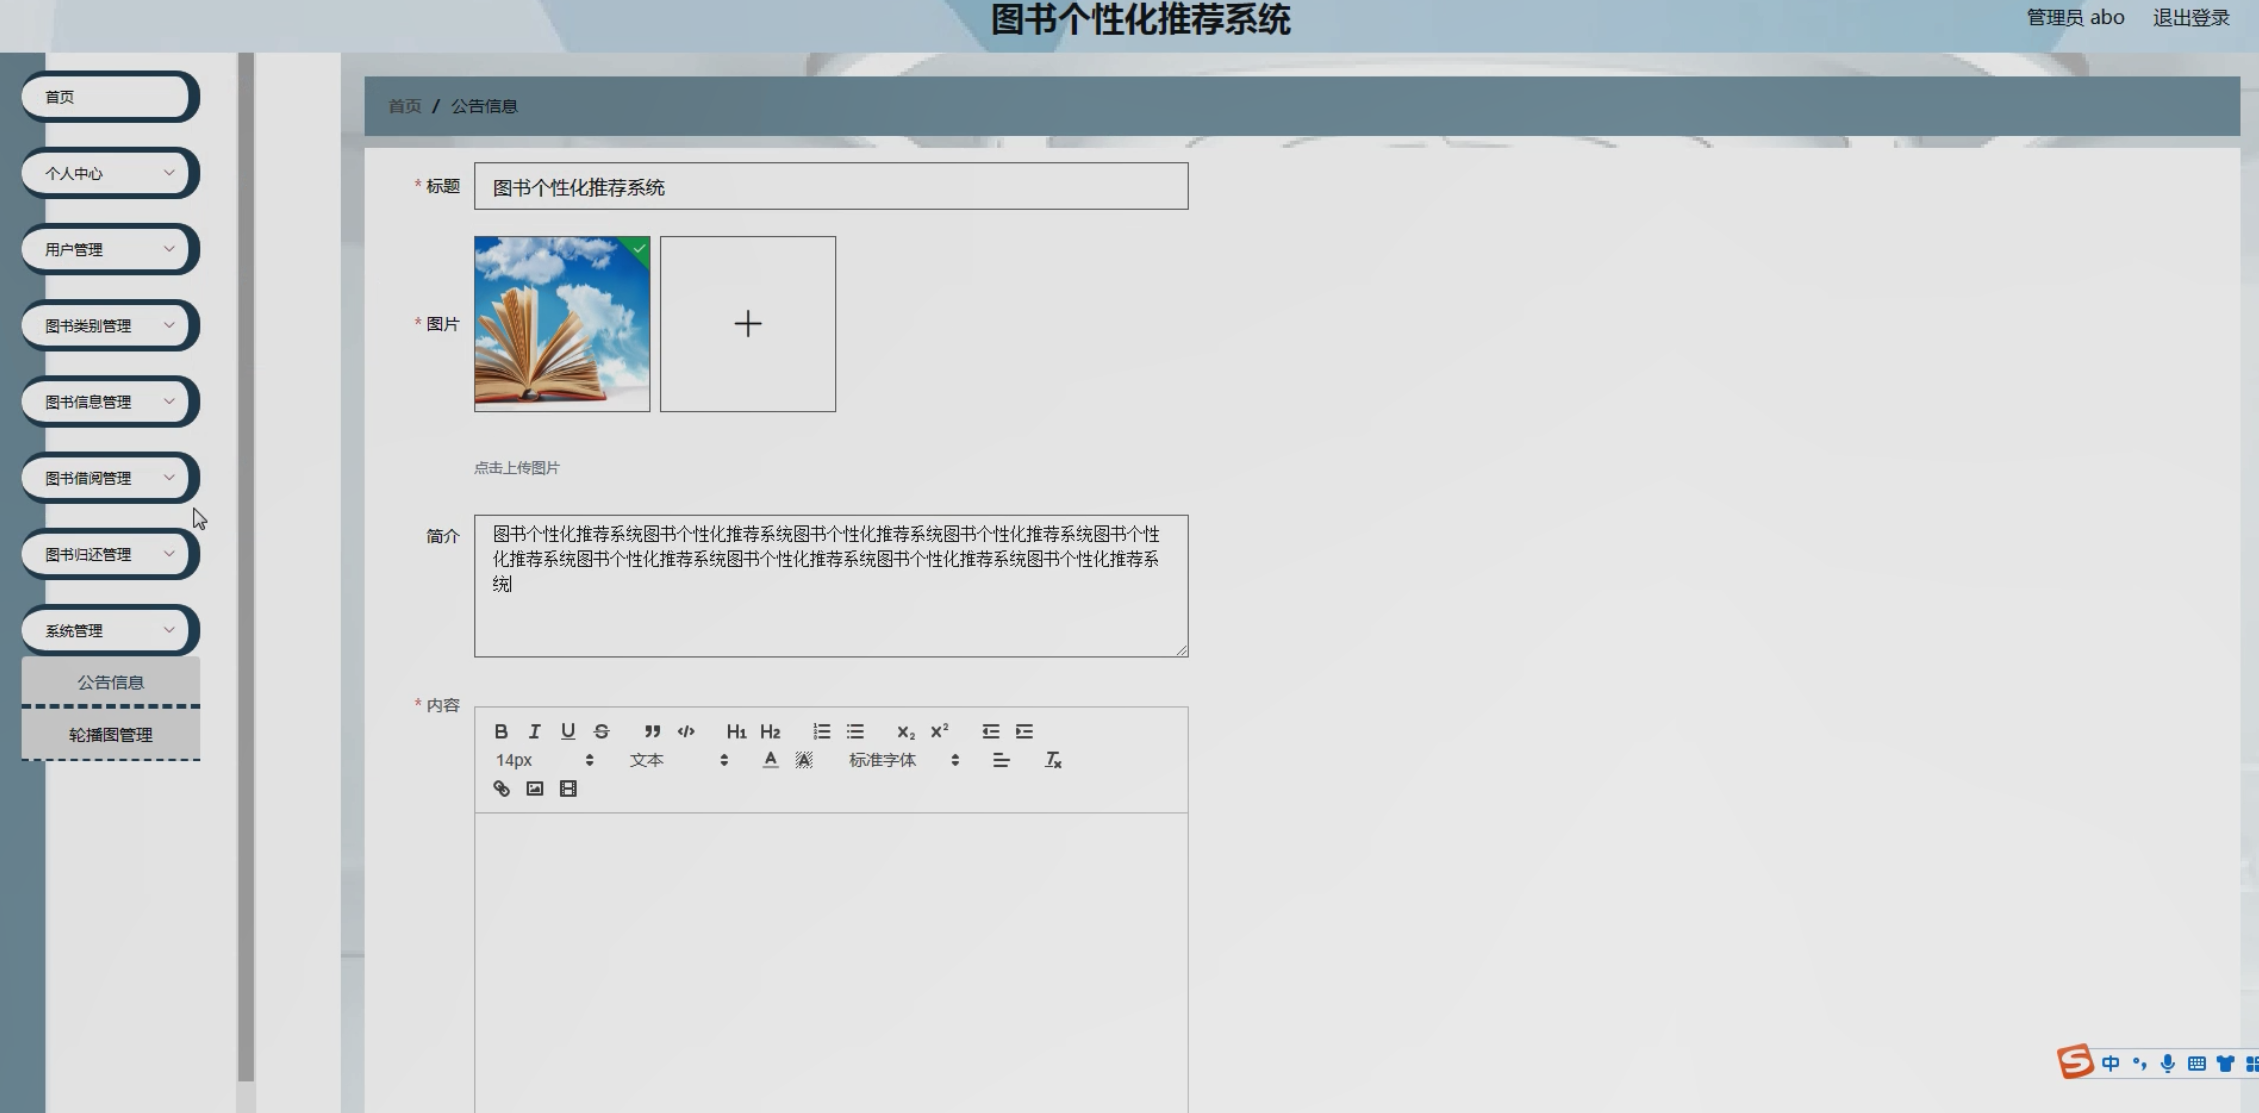Apply subscript formatting

click(905, 731)
